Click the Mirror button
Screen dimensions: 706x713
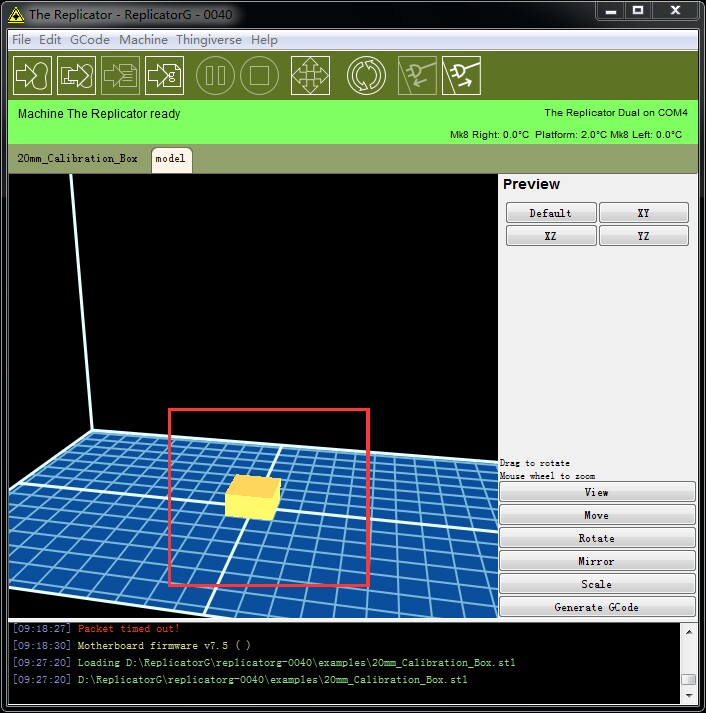pos(597,562)
